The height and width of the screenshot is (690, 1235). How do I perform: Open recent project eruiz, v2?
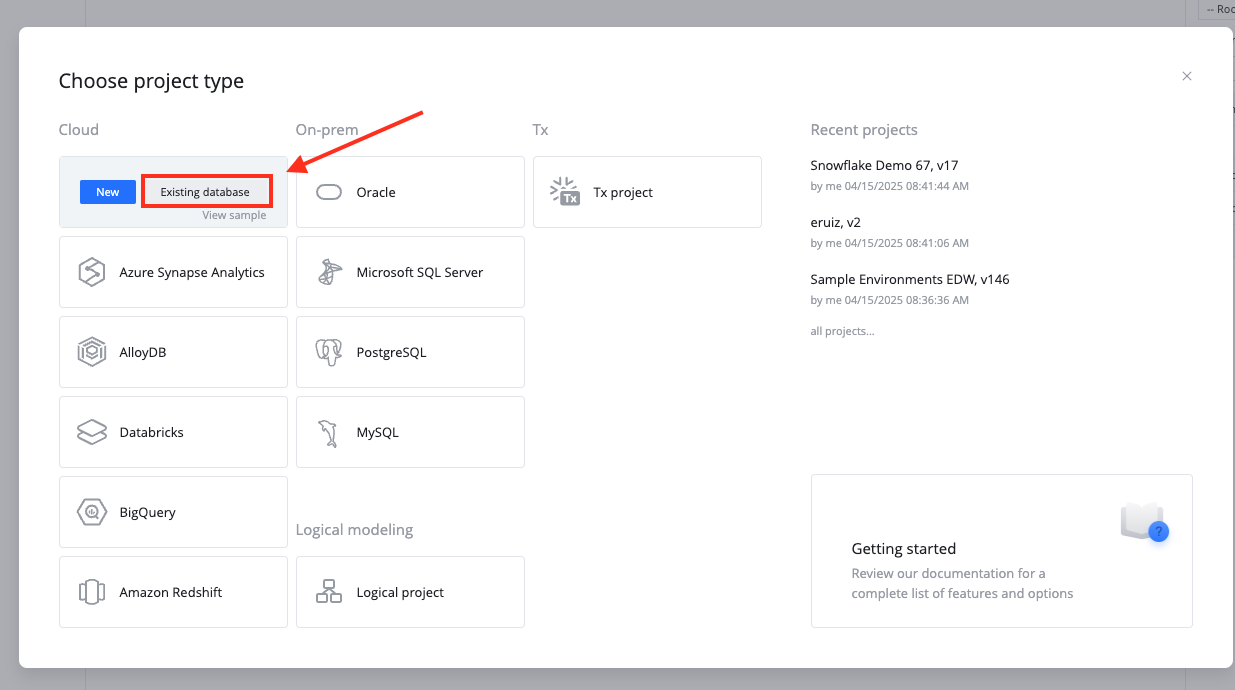coord(836,221)
